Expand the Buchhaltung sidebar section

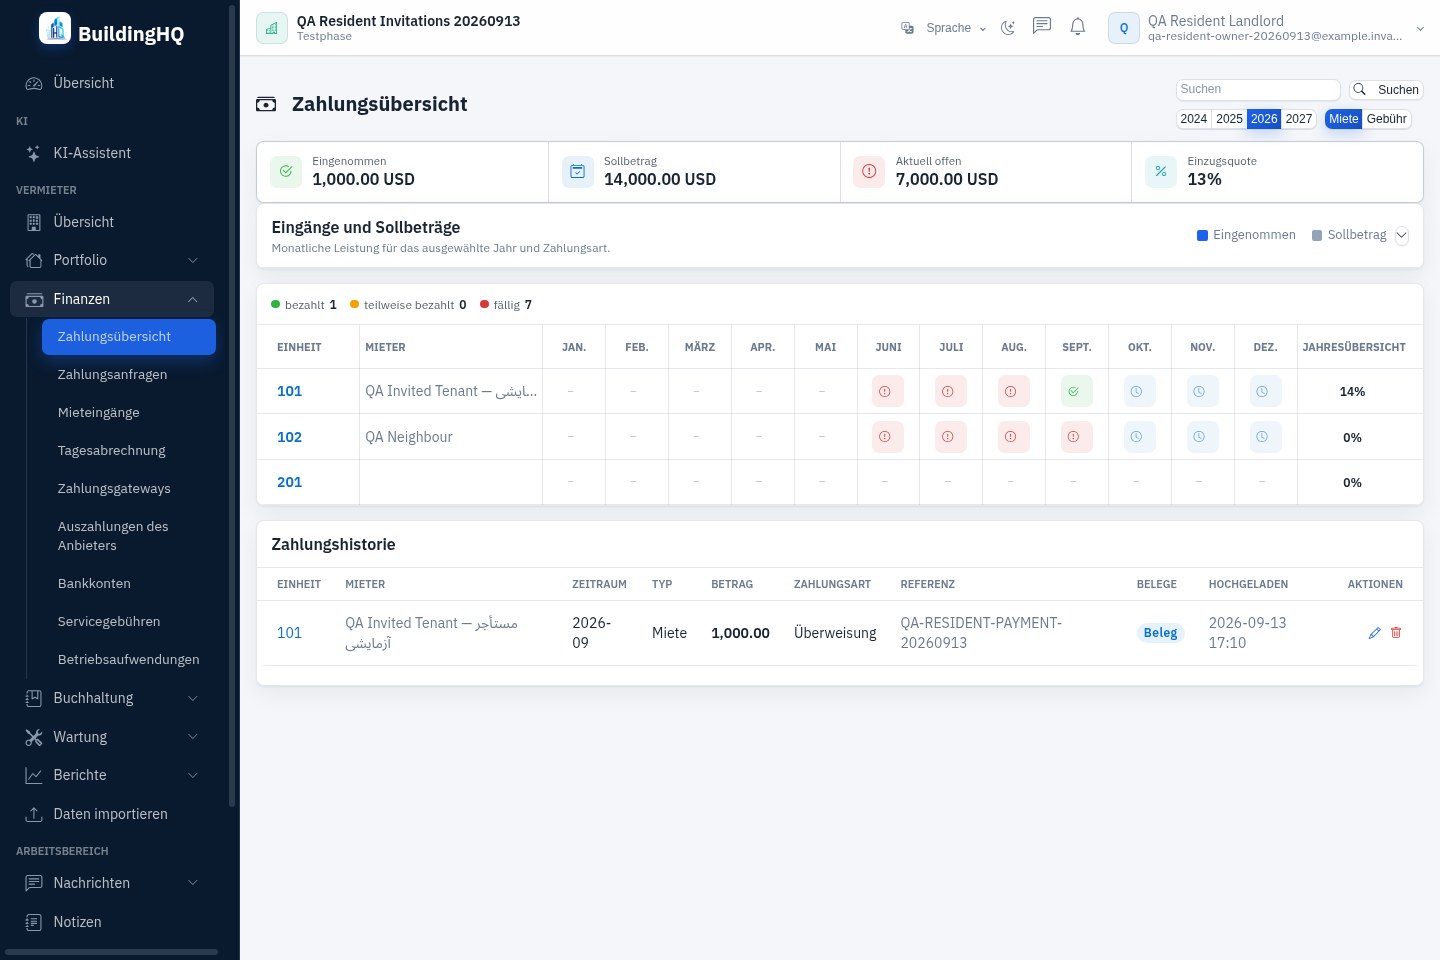112,698
